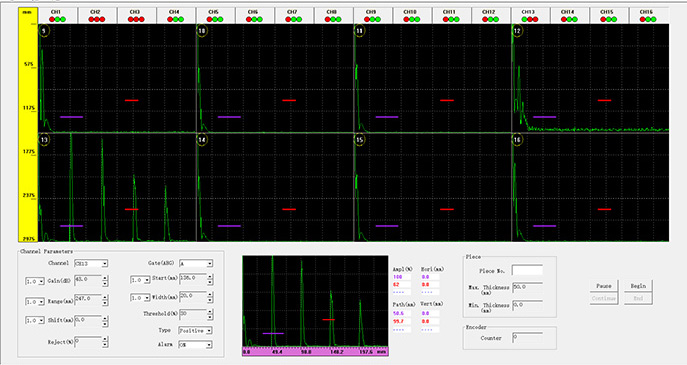Click the CH16 status lights
687x365 pixels.
pyautogui.click(x=648, y=19)
